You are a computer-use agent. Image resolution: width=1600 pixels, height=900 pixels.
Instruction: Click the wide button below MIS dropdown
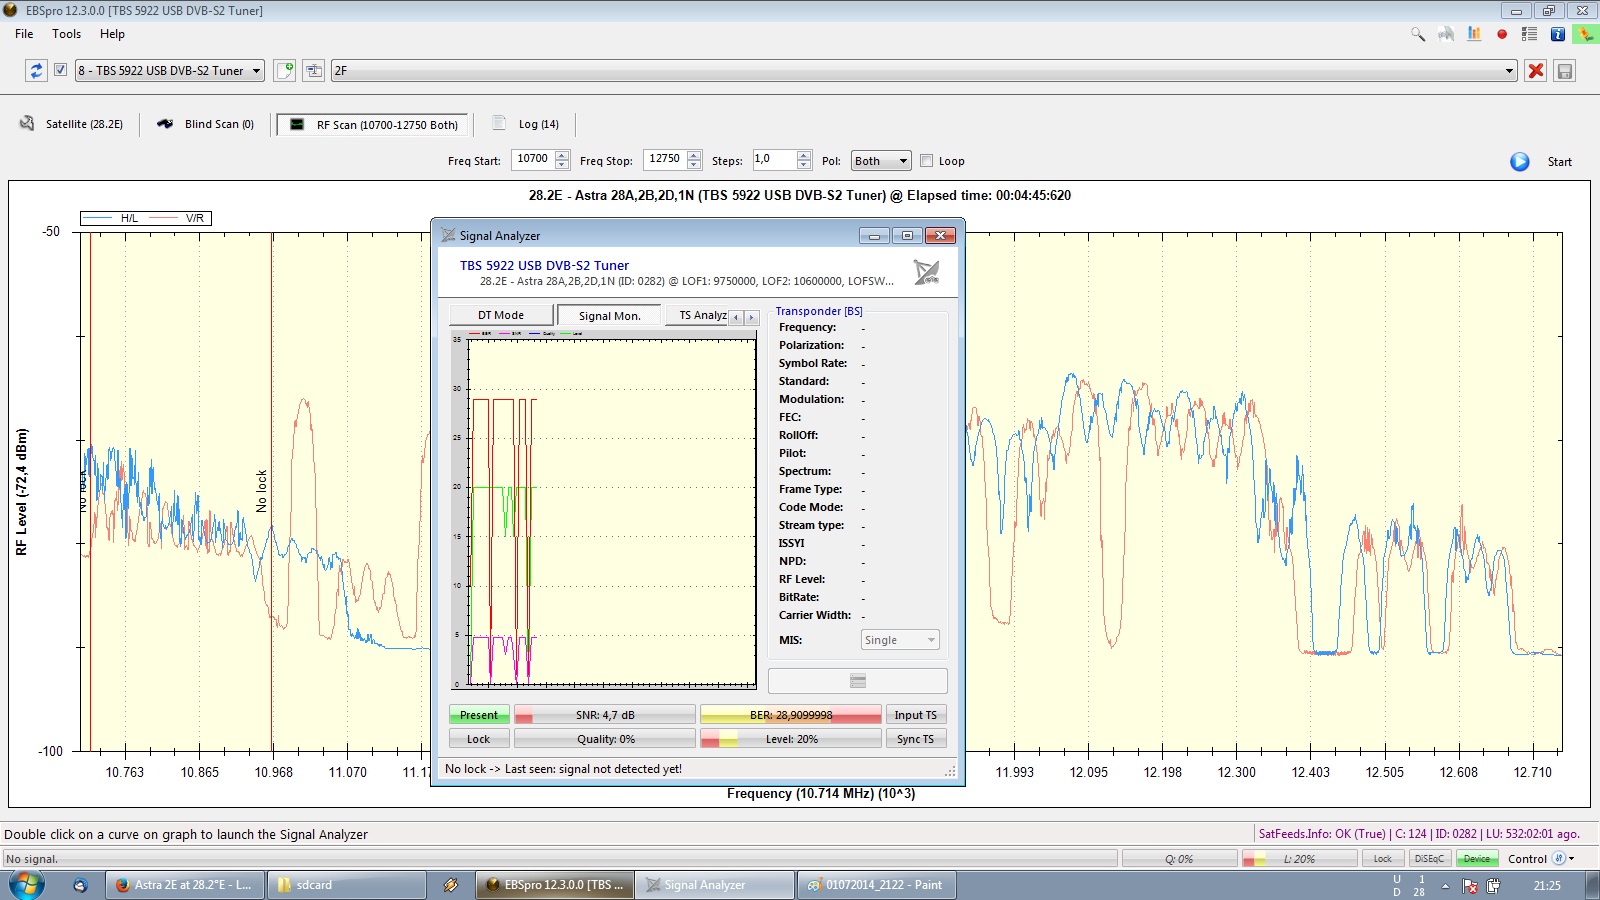pos(858,681)
